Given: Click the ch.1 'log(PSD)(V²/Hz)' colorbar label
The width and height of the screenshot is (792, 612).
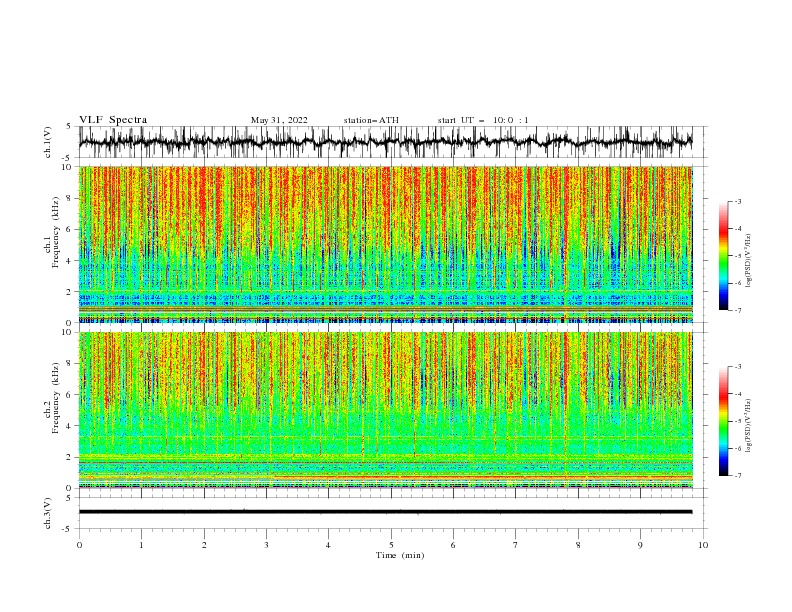Looking at the screenshot, I should point(748,261).
